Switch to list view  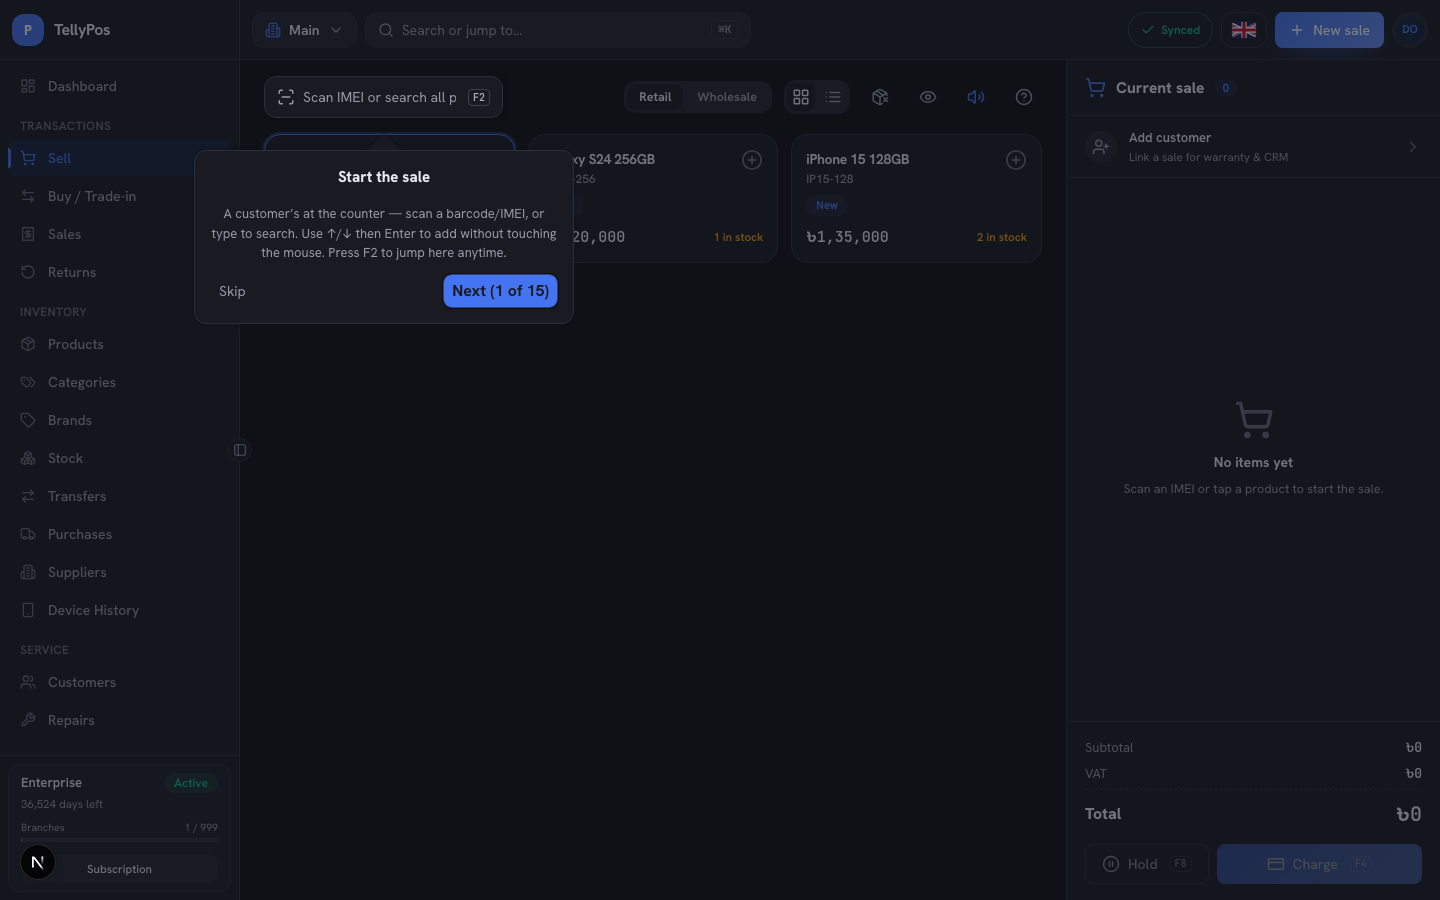833,97
